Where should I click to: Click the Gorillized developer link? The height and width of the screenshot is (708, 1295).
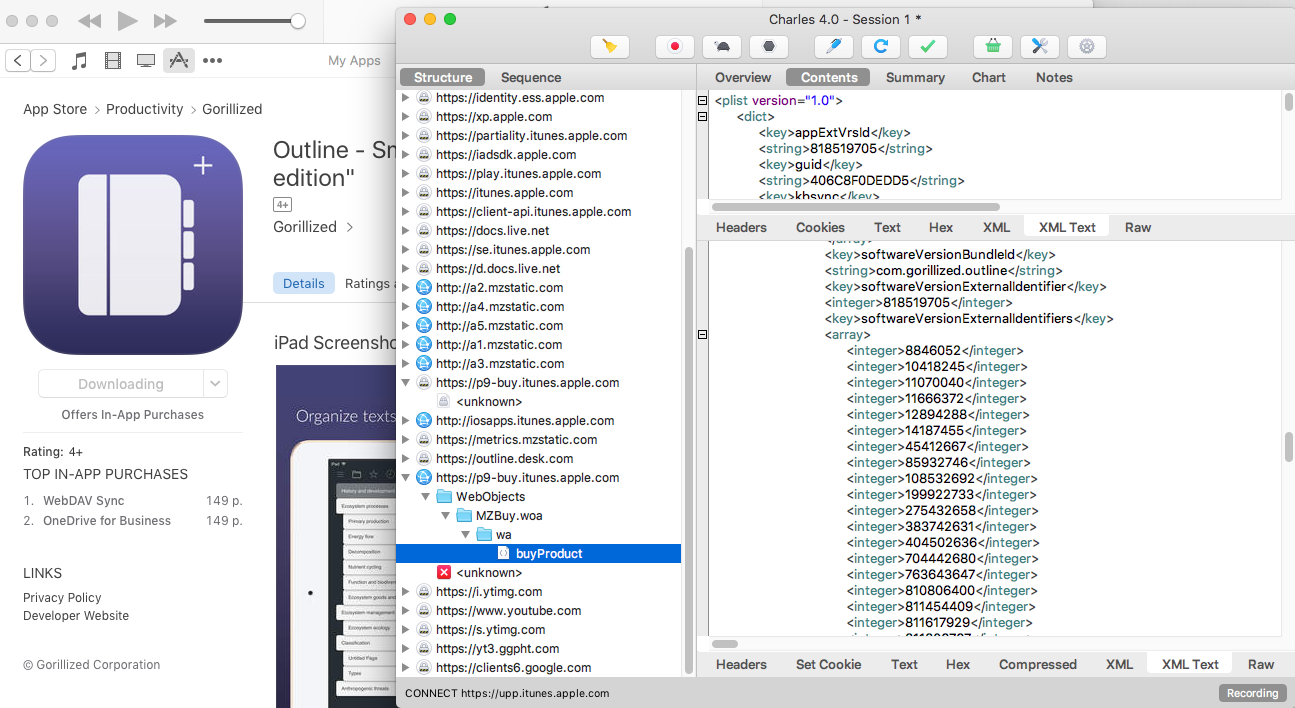tap(313, 227)
